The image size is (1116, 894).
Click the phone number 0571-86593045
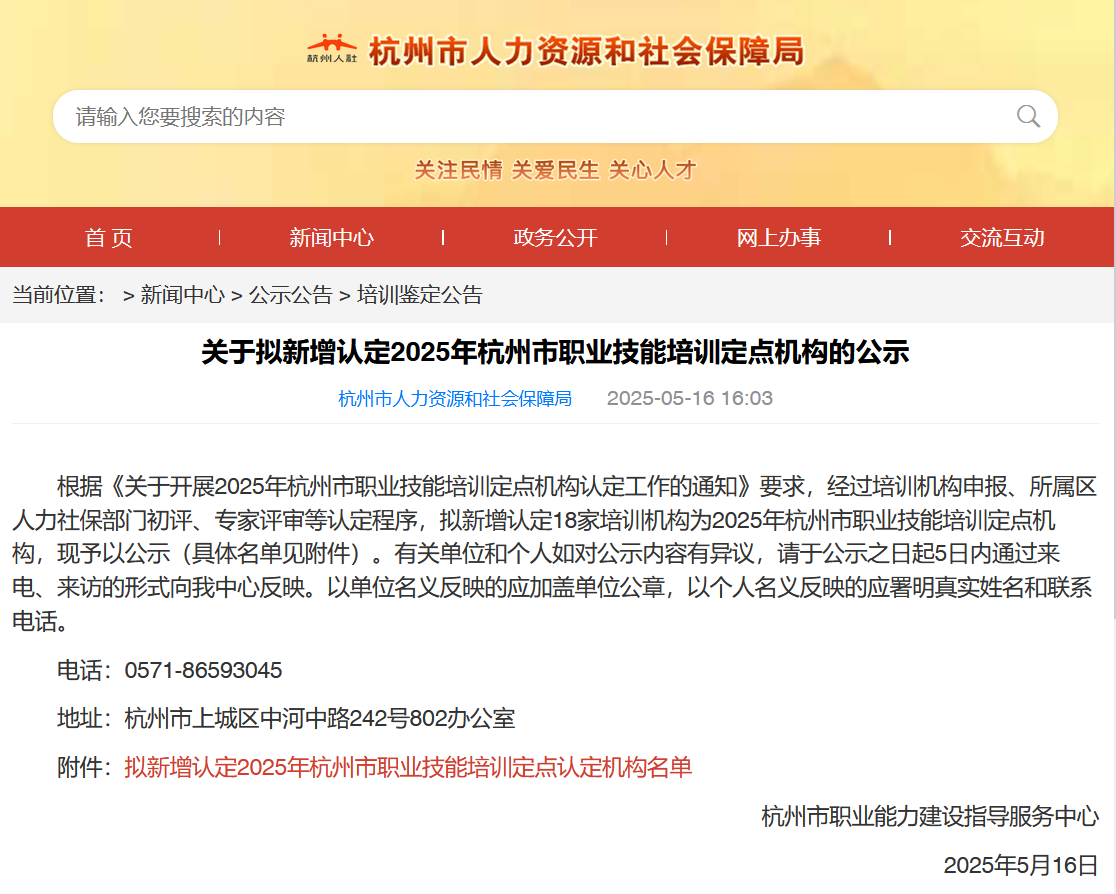pyautogui.click(x=203, y=670)
